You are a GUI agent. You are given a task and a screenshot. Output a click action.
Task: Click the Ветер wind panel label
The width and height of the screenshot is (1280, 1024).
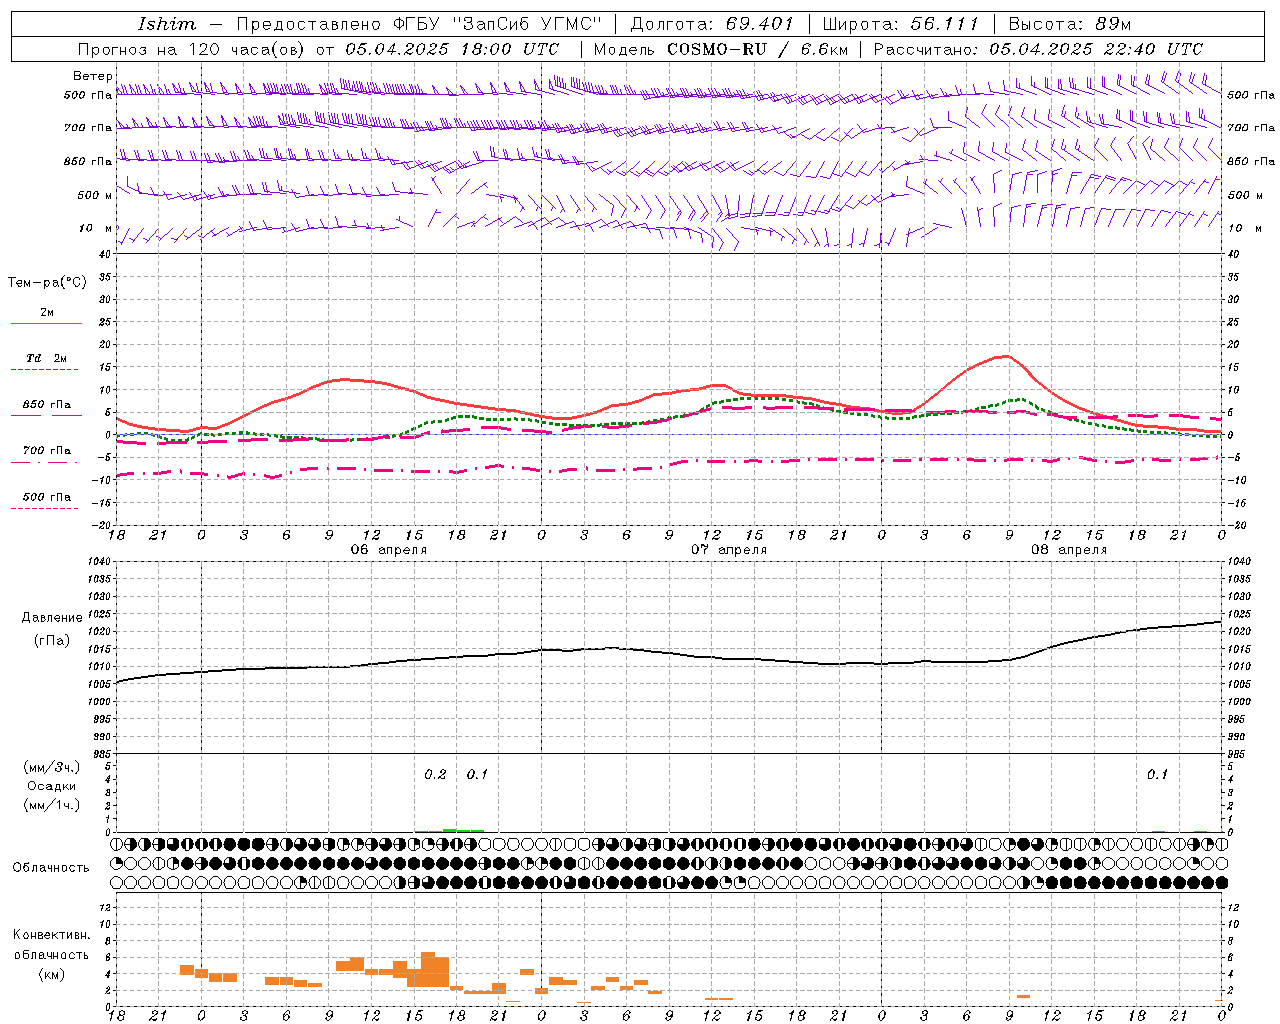pyautogui.click(x=93, y=76)
